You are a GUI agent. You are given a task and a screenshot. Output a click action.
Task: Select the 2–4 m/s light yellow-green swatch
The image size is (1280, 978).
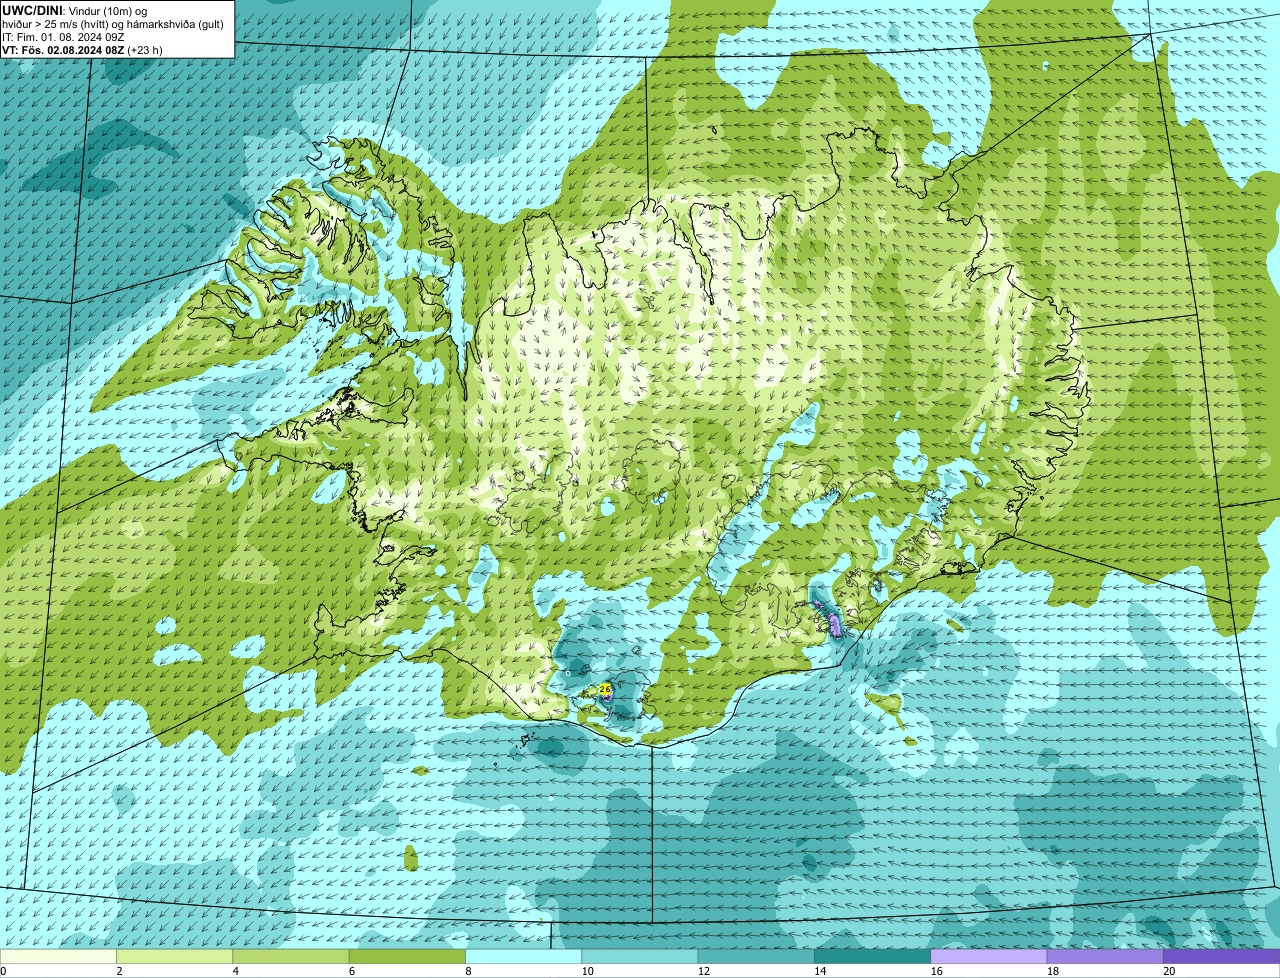click(x=174, y=957)
